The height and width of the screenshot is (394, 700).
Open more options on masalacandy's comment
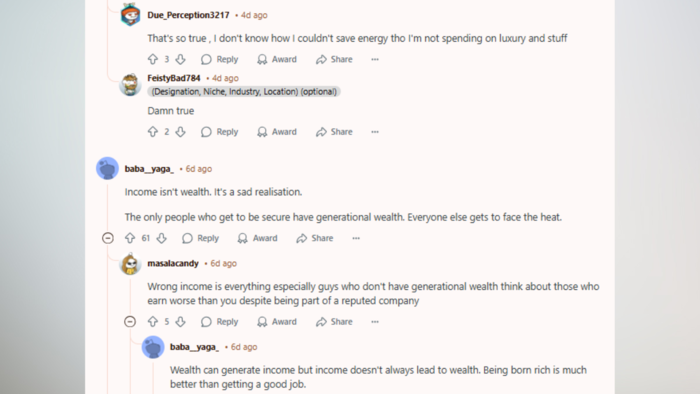pos(375,322)
